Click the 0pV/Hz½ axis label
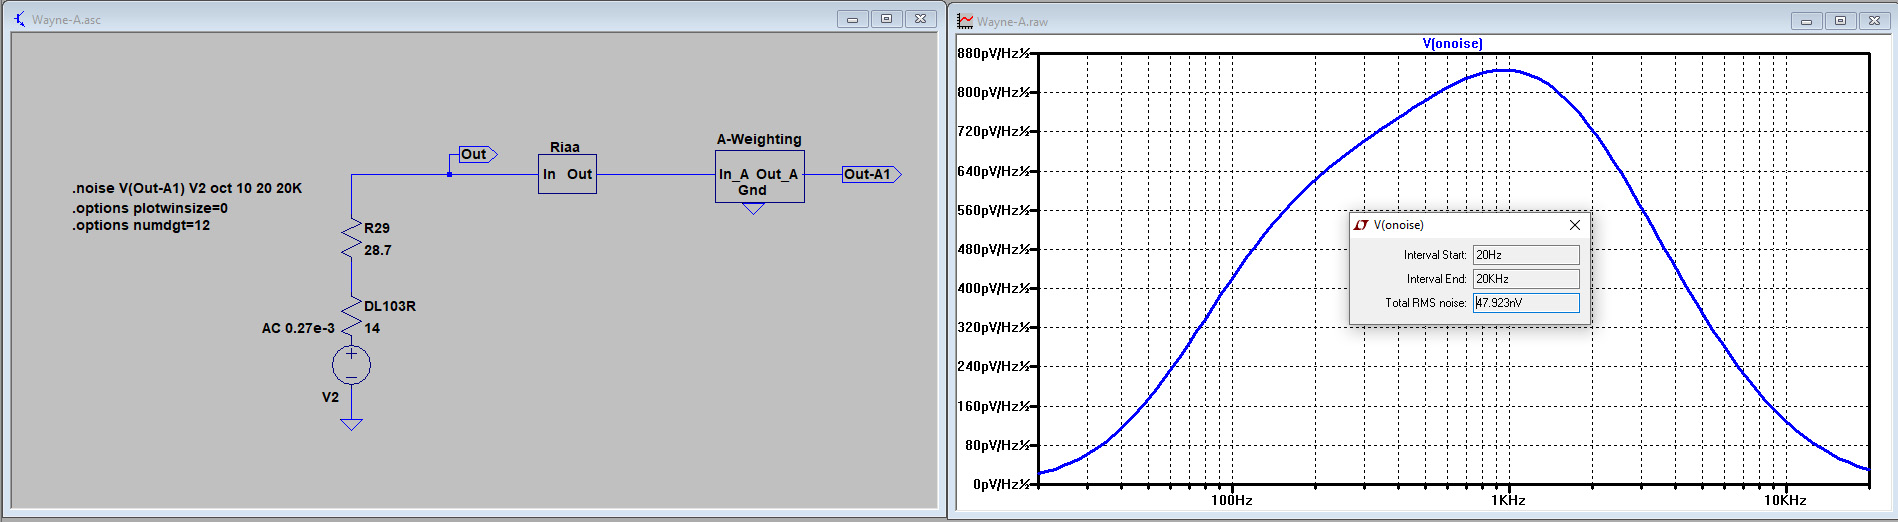The width and height of the screenshot is (1898, 522). click(x=1001, y=484)
